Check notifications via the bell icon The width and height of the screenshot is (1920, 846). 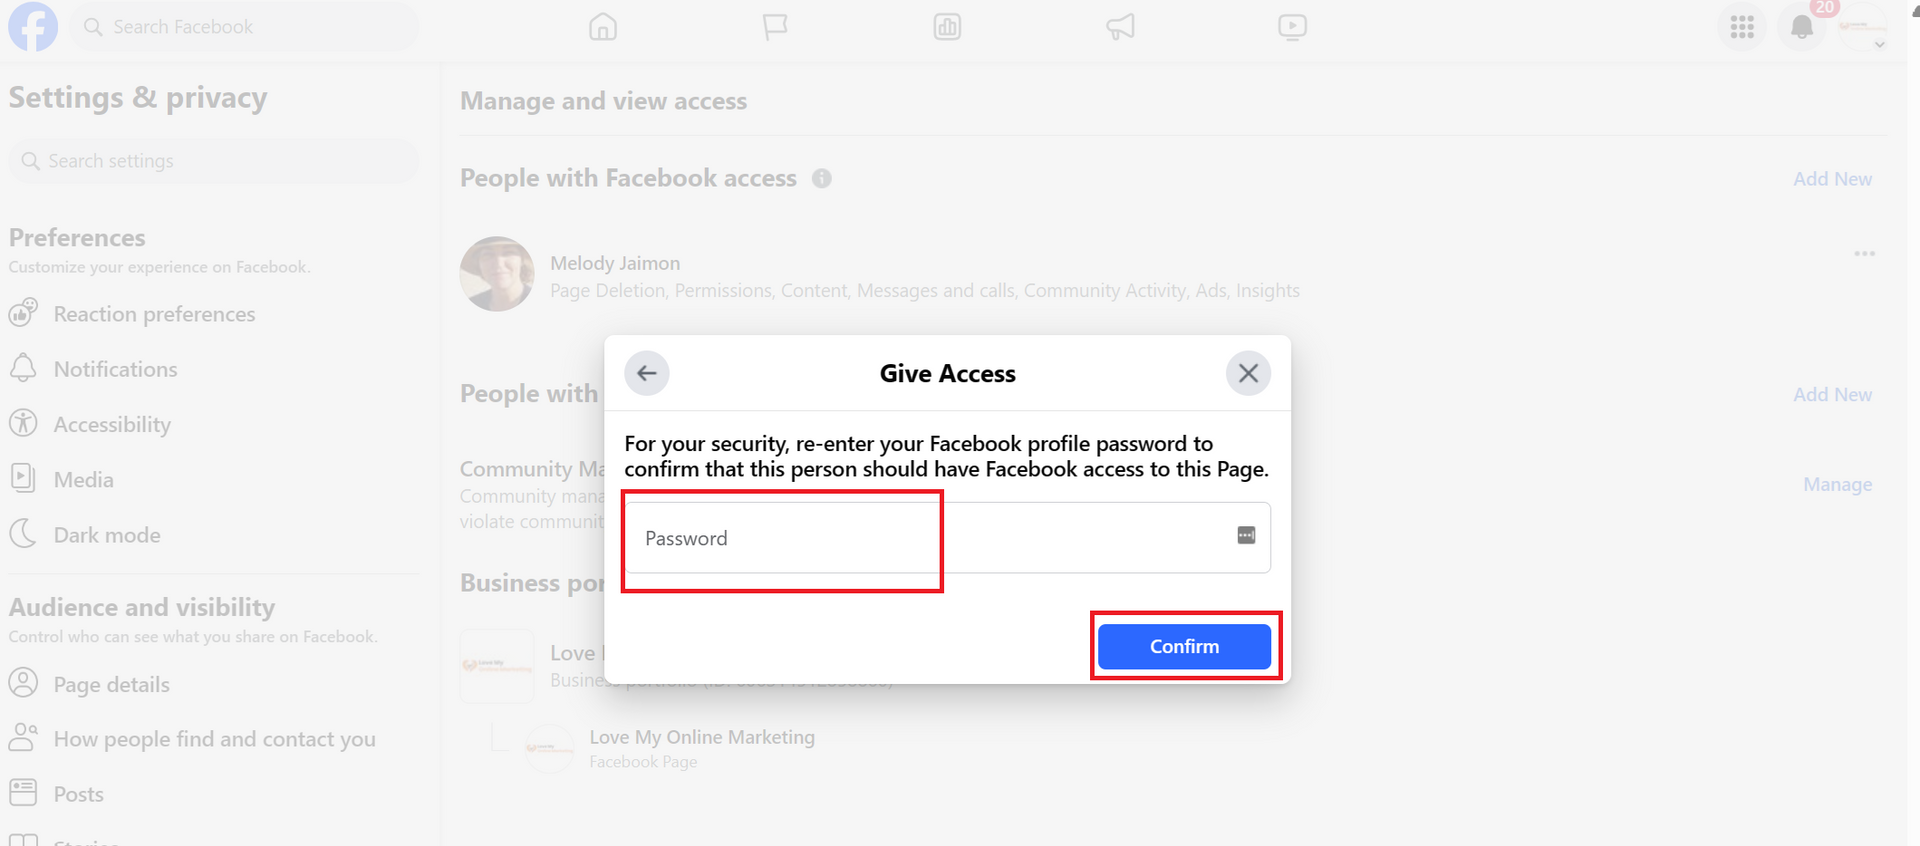1801,27
